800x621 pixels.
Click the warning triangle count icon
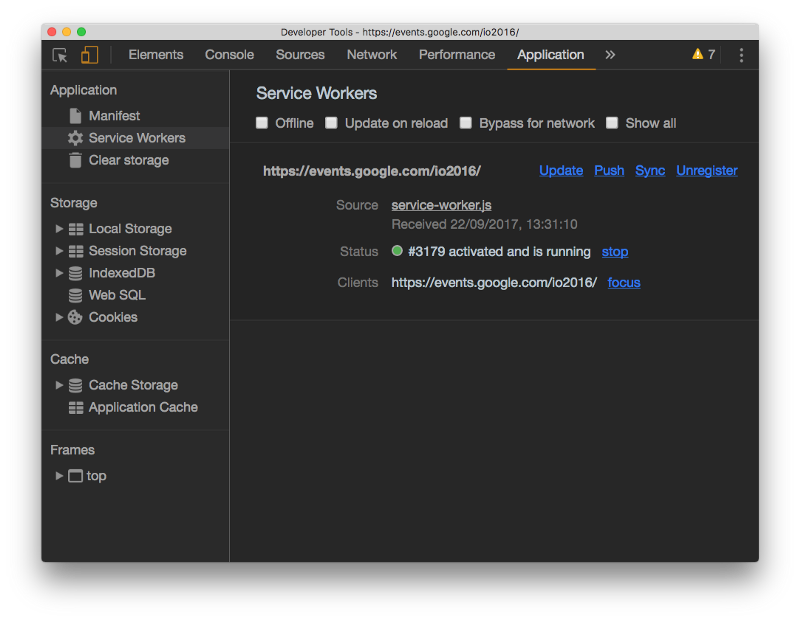[x=698, y=55]
